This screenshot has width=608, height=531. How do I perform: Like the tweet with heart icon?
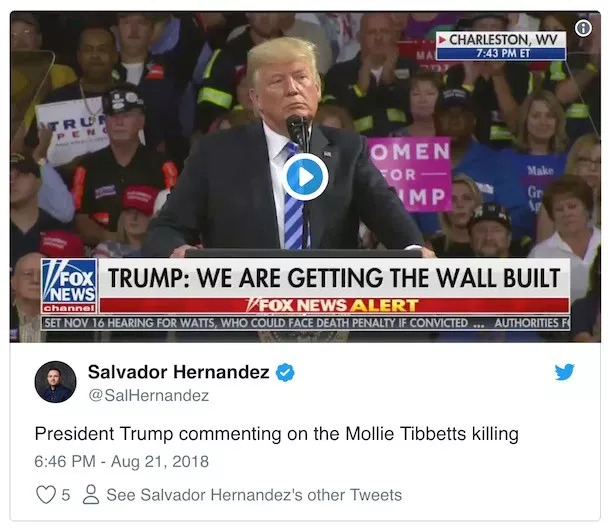pos(46,495)
